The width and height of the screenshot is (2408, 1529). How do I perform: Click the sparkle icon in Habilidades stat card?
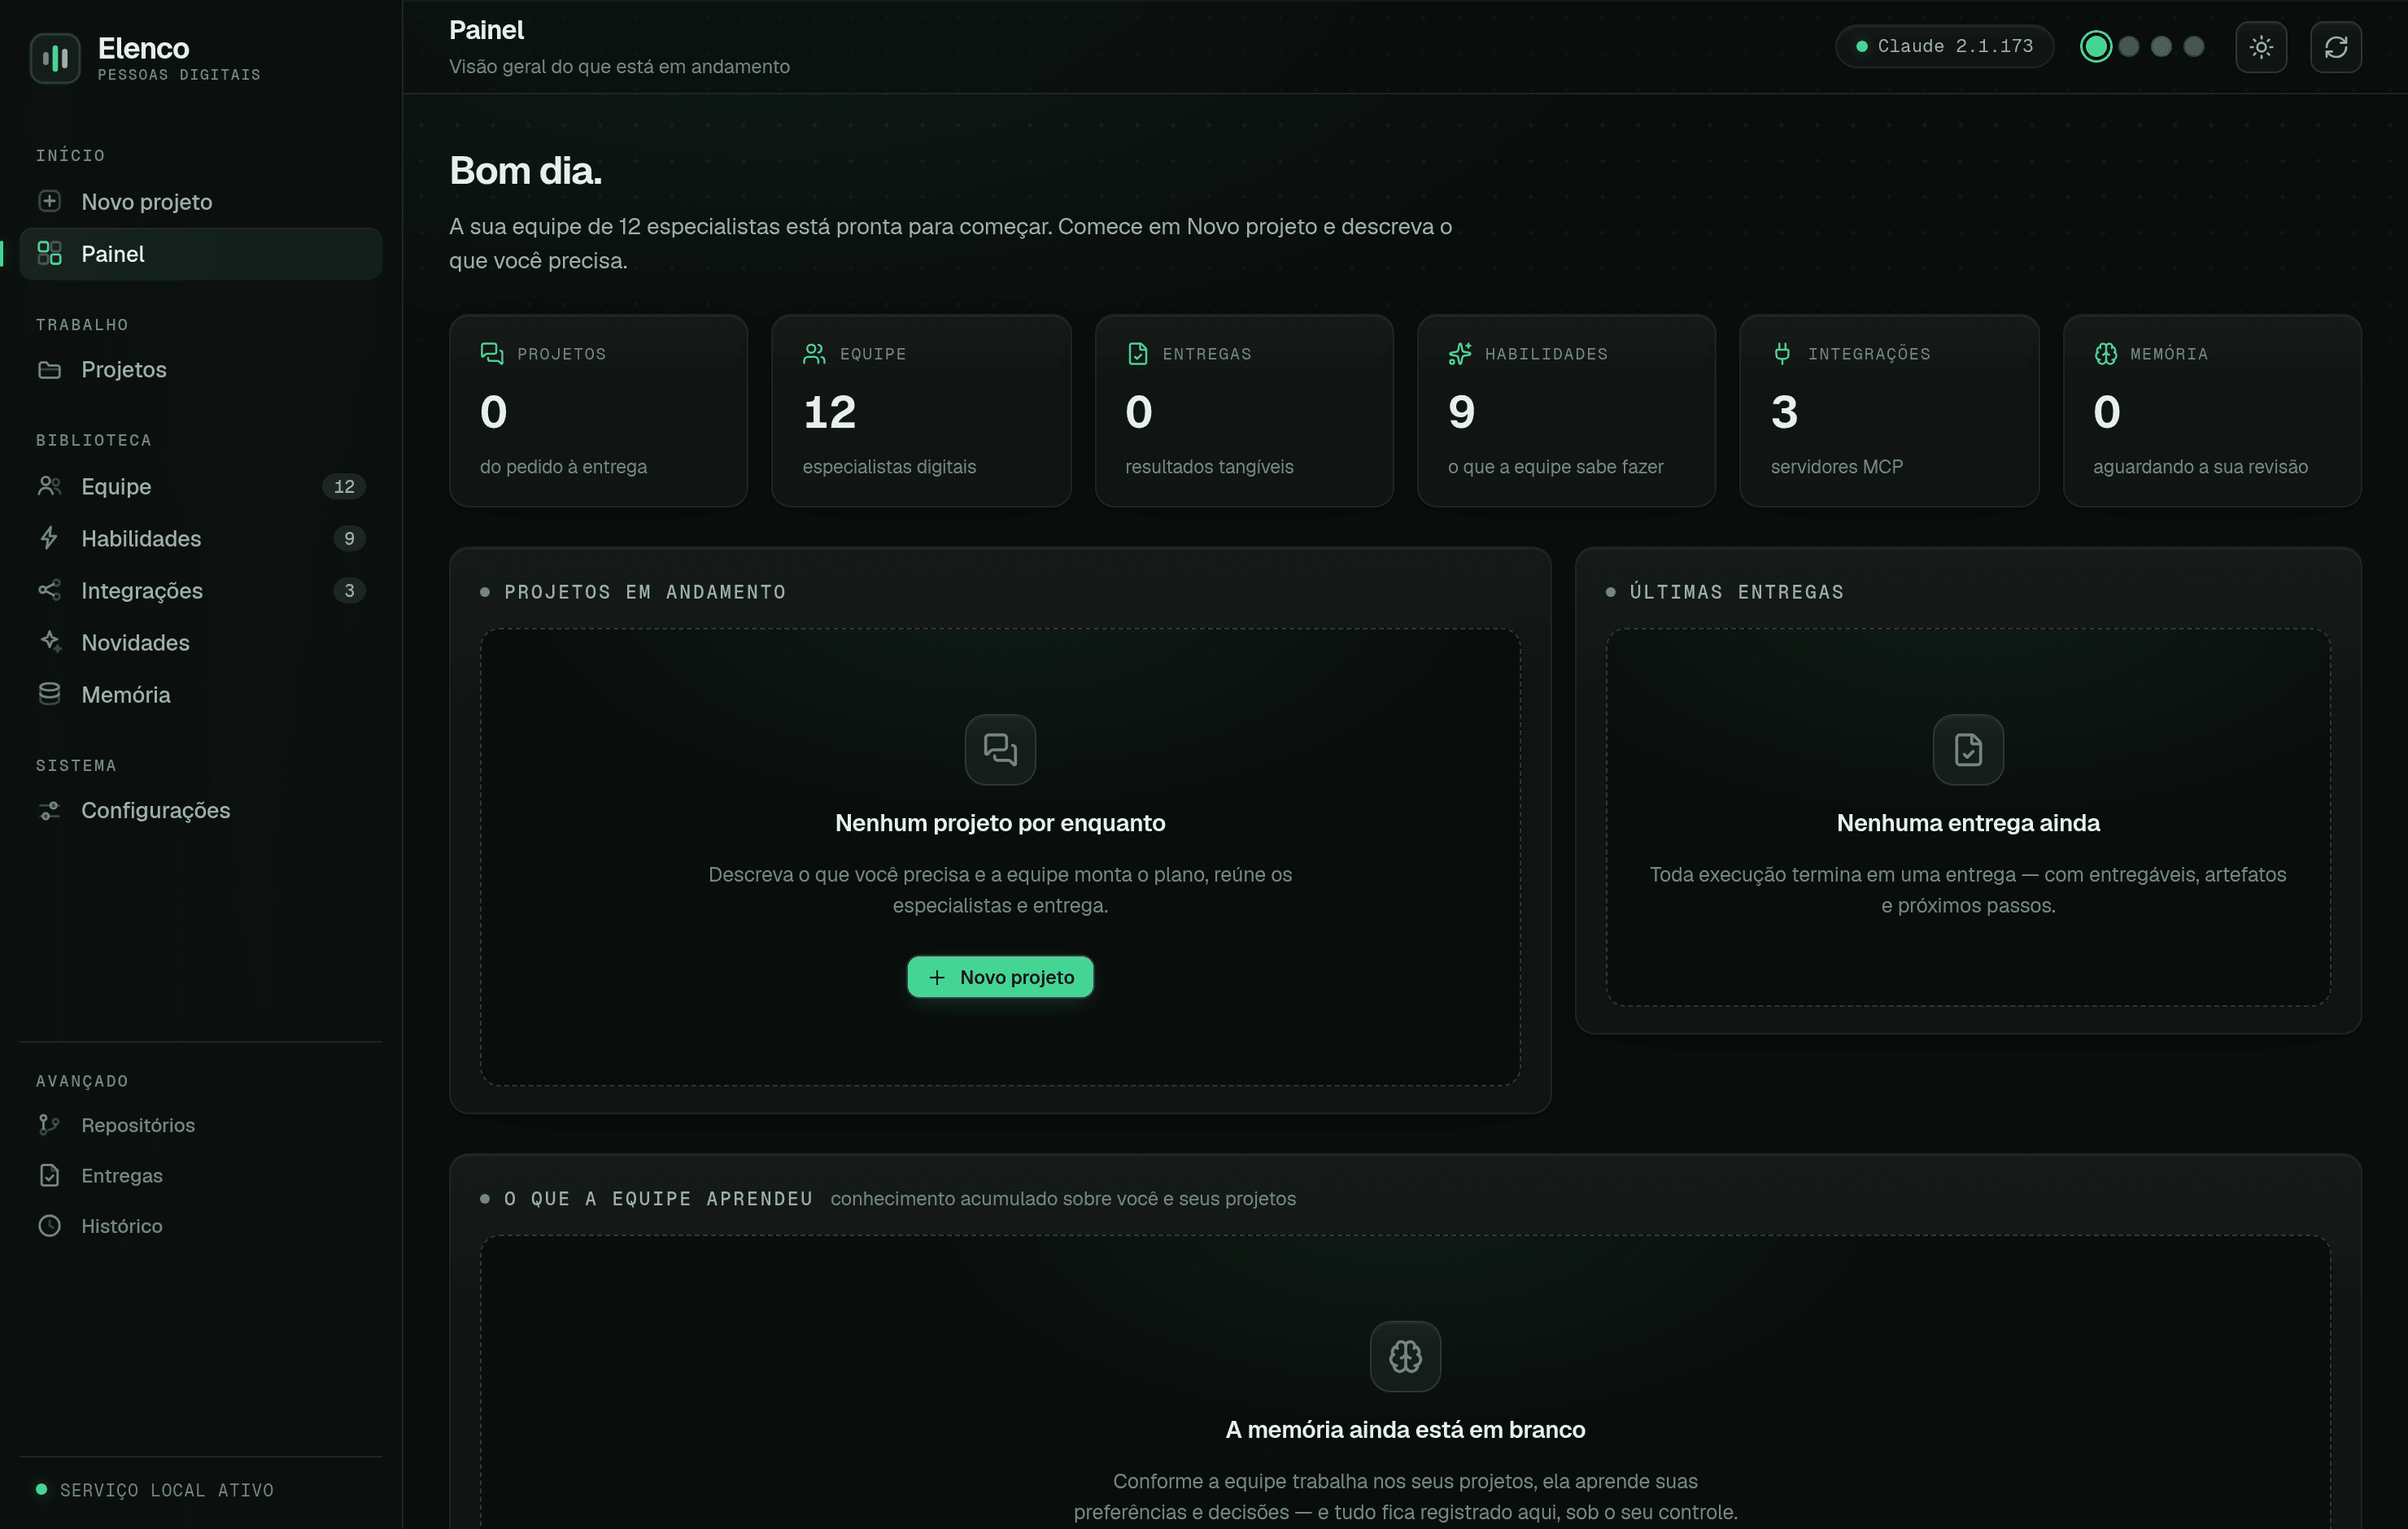click(1460, 353)
